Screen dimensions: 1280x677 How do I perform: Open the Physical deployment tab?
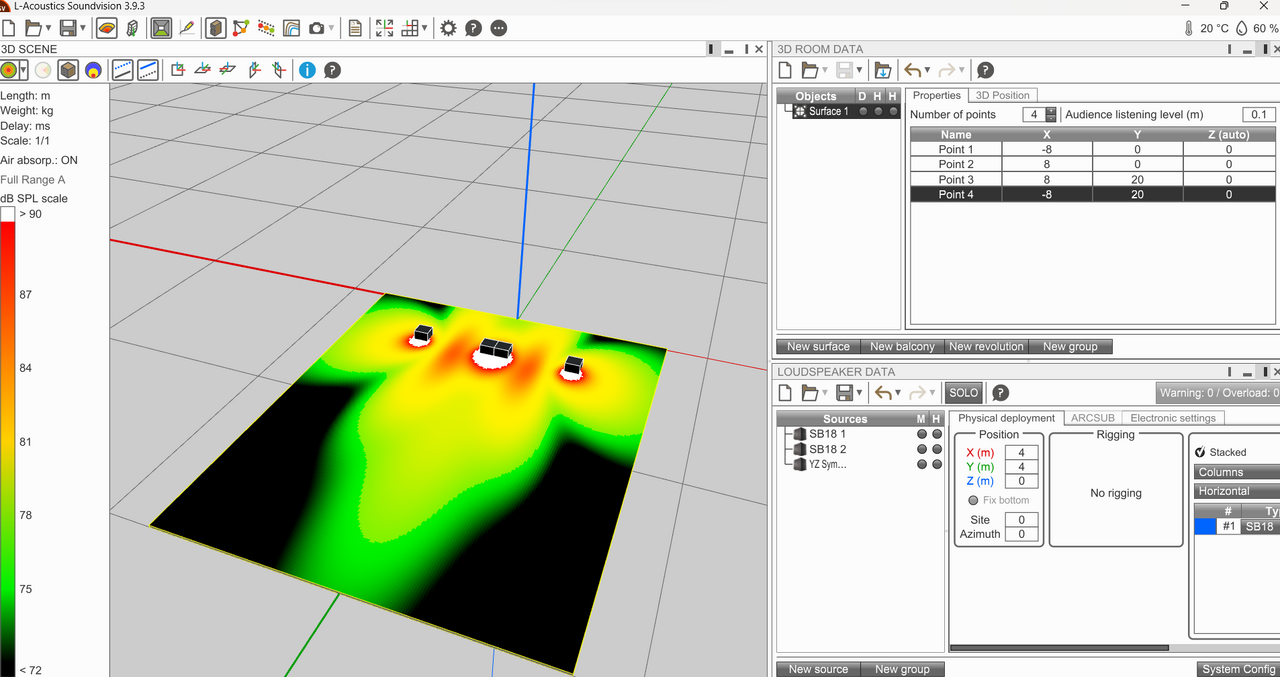coord(1006,418)
